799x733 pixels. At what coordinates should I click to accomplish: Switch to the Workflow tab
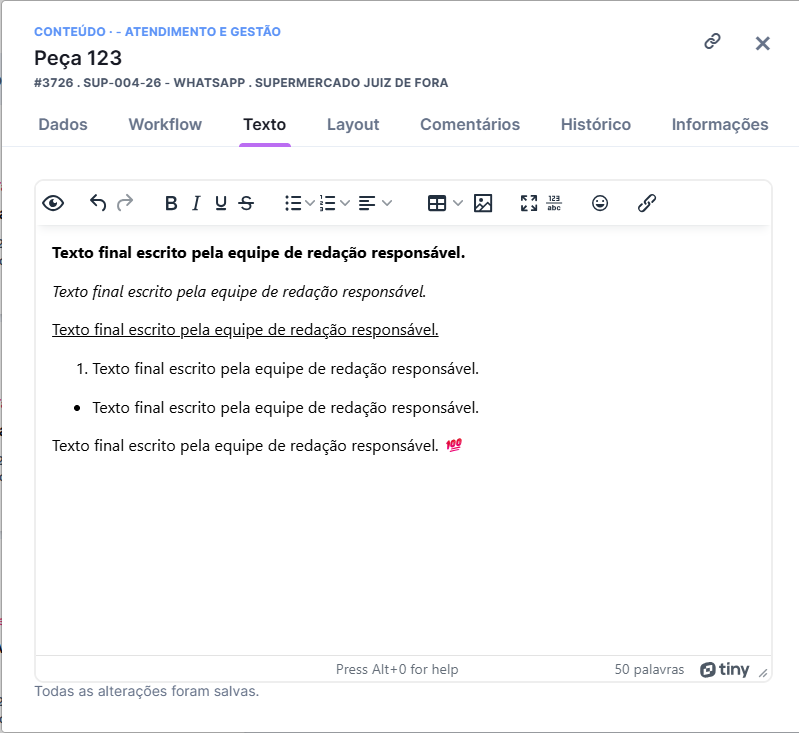coord(165,124)
